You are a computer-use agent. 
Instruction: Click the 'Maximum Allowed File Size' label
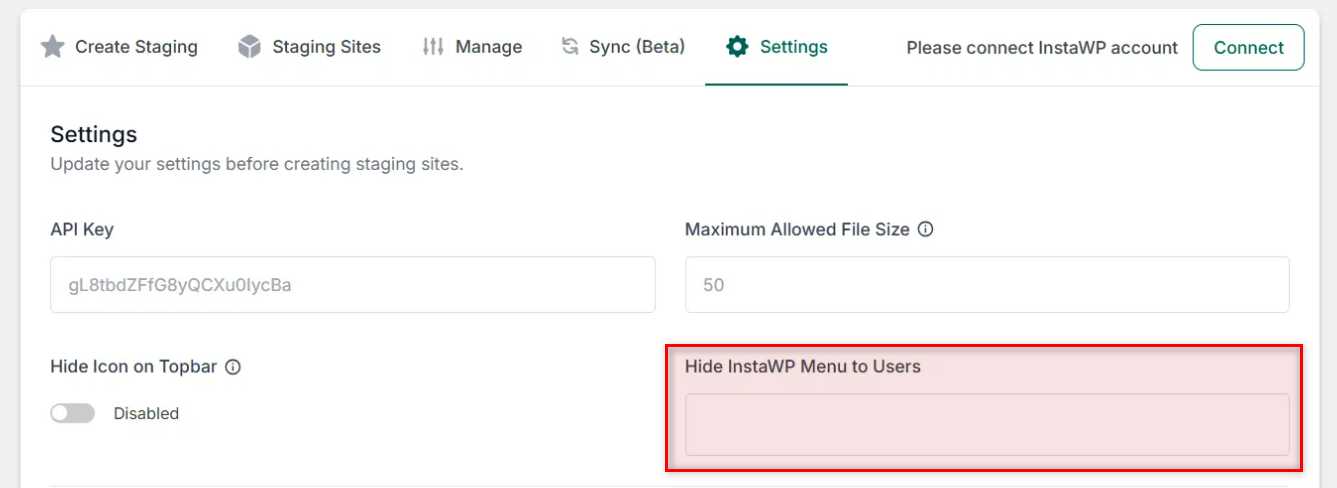click(797, 229)
